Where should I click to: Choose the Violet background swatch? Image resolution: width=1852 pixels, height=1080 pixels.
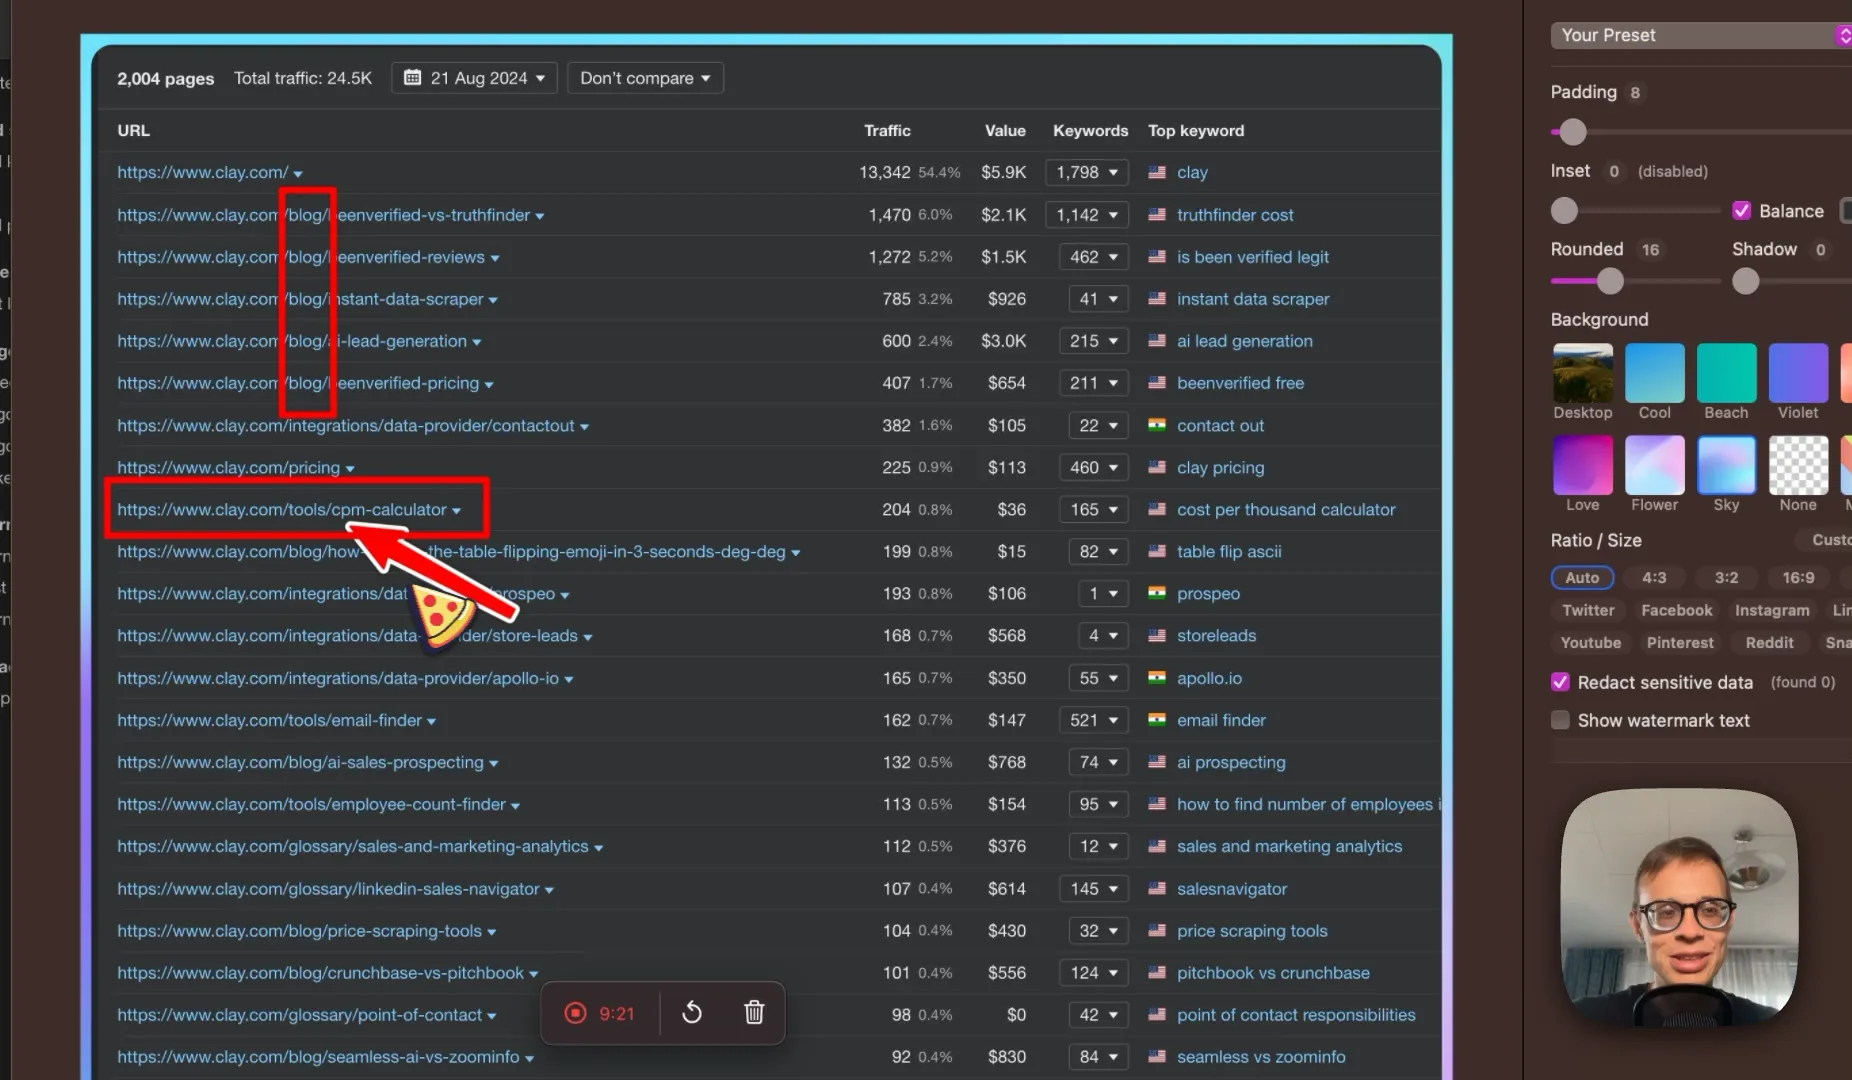[x=1798, y=372]
